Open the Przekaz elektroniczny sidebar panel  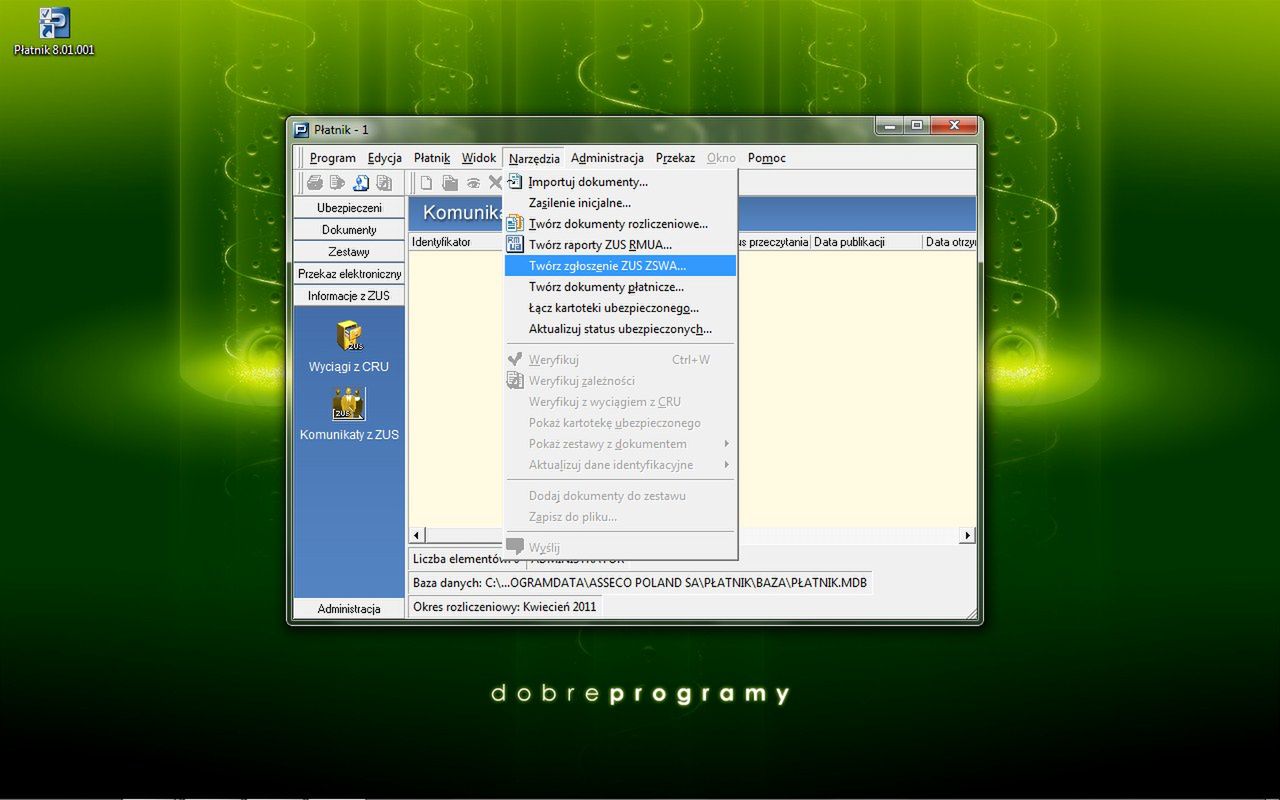point(349,274)
